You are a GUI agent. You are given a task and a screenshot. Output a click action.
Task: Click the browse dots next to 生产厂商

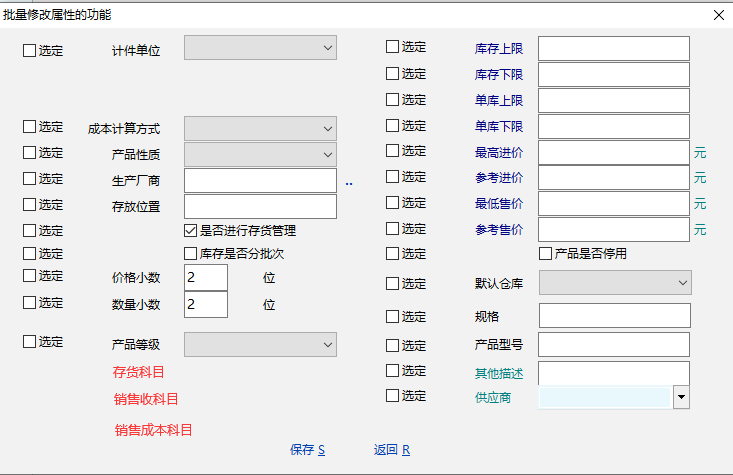pyautogui.click(x=349, y=184)
